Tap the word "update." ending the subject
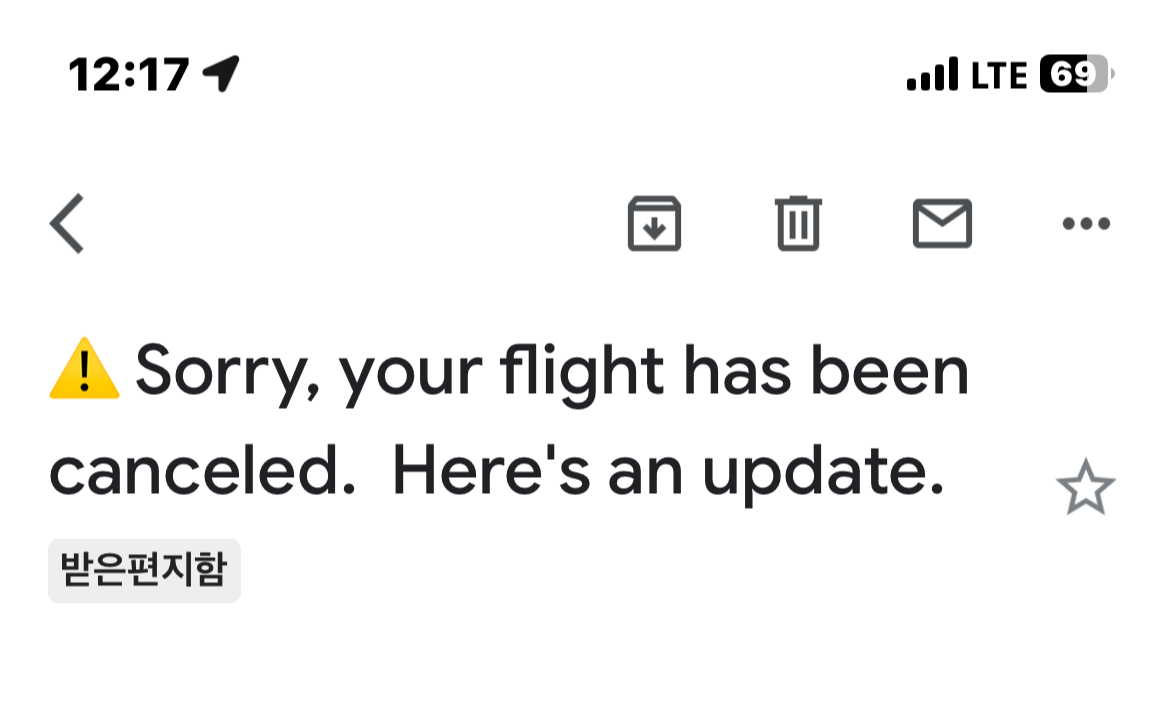 [x=822, y=476]
